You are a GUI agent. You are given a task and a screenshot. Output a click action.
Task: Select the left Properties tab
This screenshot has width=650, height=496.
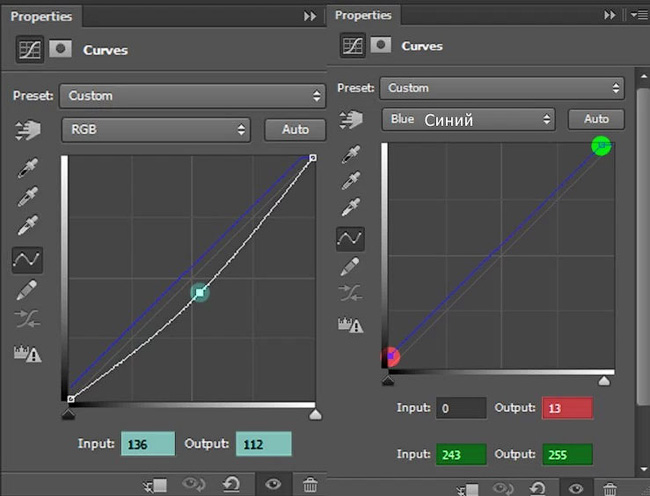pos(41,16)
